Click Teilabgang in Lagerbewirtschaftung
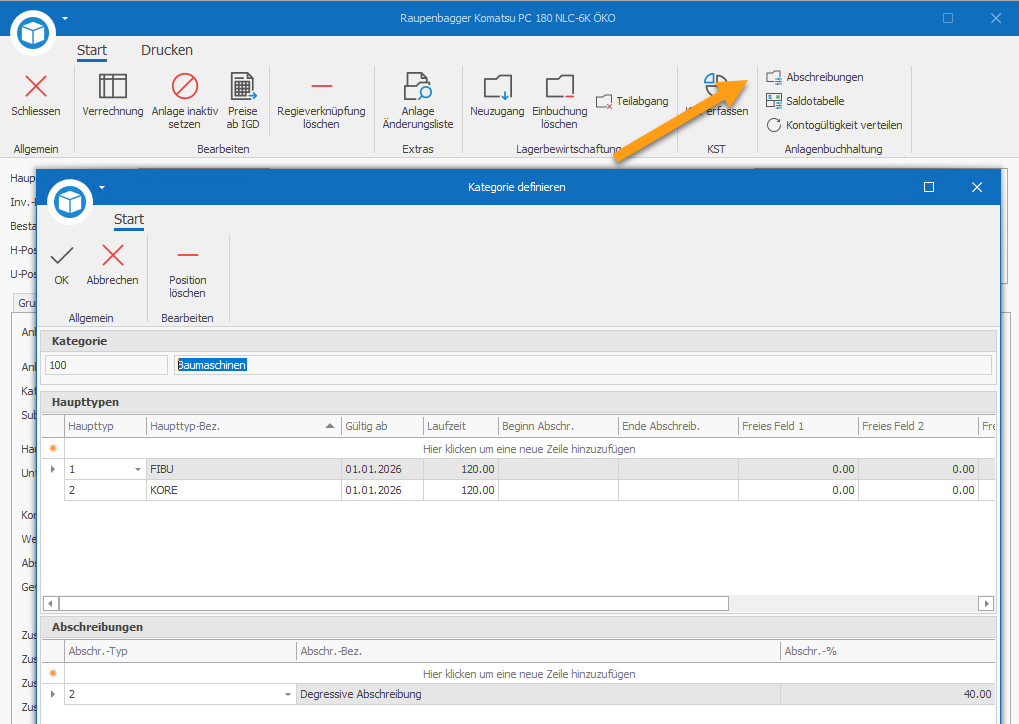This screenshot has width=1019, height=724. click(632, 101)
